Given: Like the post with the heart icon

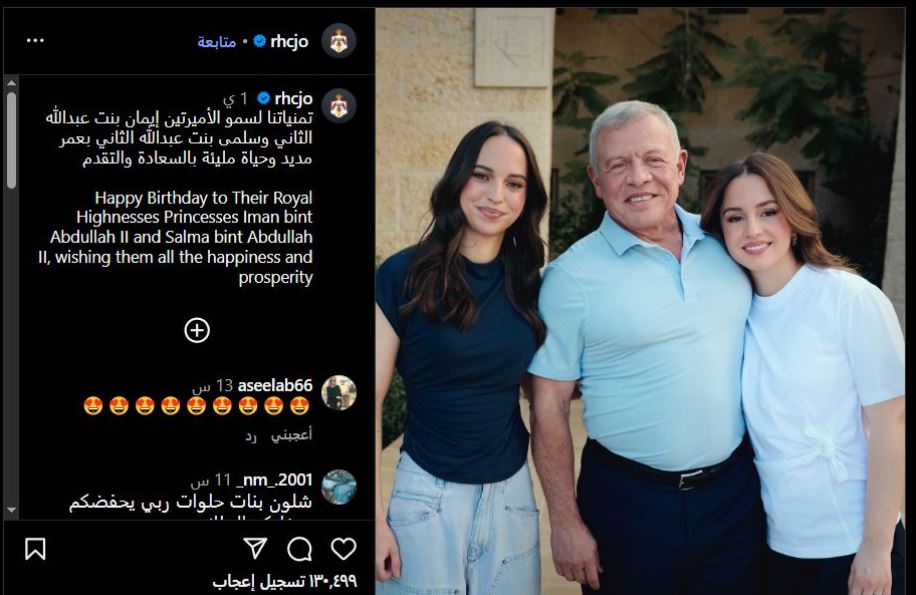Looking at the screenshot, I should point(344,549).
